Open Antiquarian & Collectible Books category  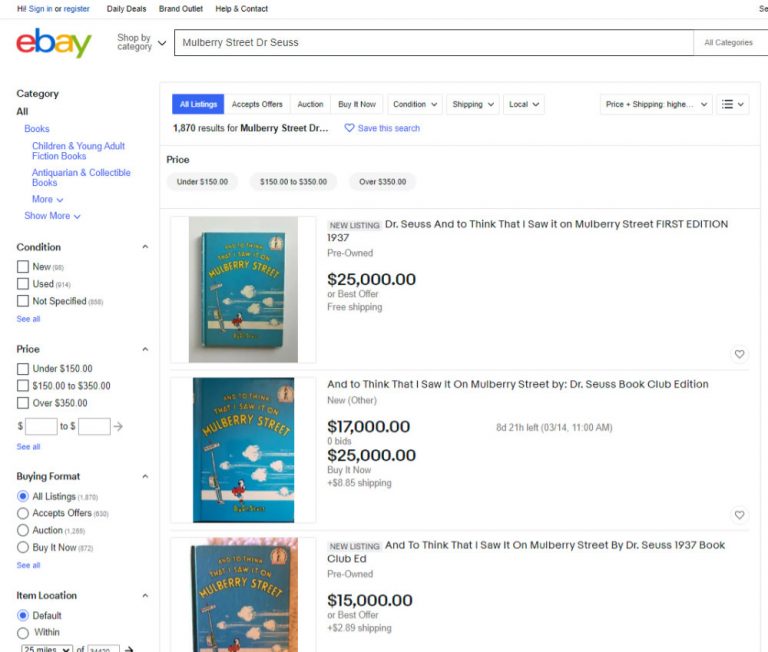(81, 177)
